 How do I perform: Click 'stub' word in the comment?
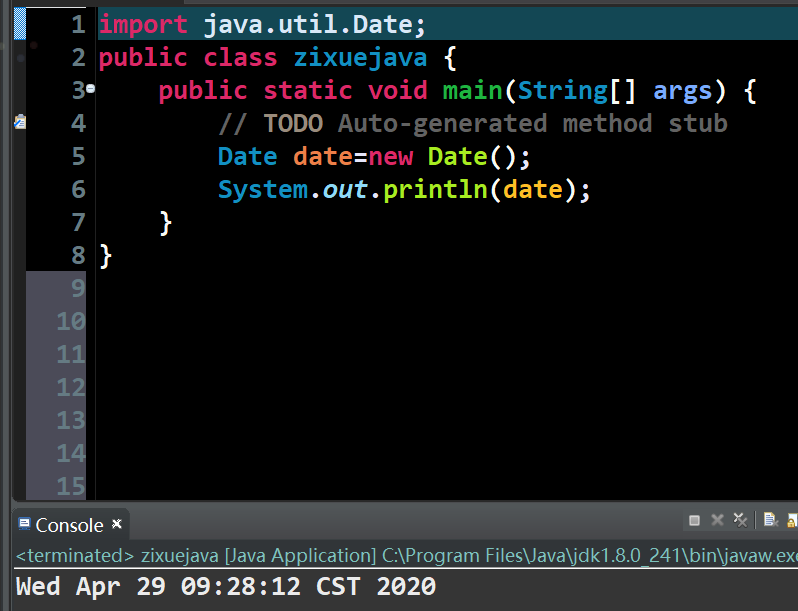click(x=698, y=124)
